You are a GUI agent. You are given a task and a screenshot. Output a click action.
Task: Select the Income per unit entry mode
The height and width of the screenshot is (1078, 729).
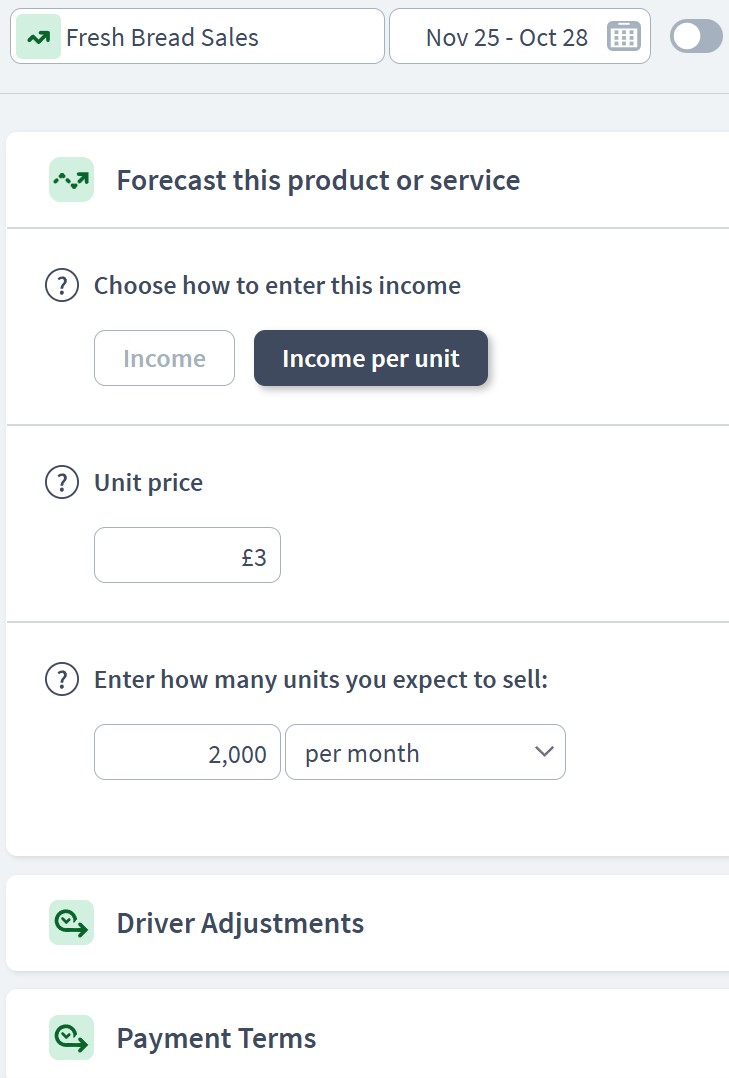[370, 358]
